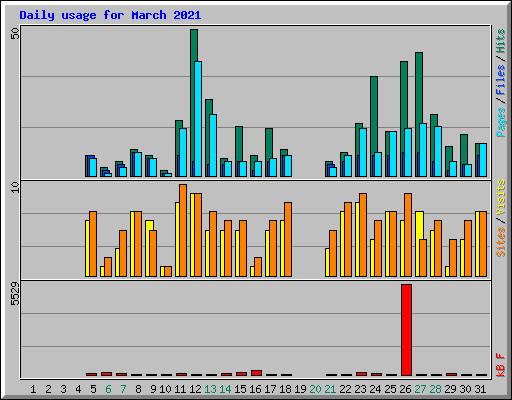Click the 'Sites' legend label
Viewport: 512px width, 400px height.
pyautogui.click(x=501, y=241)
